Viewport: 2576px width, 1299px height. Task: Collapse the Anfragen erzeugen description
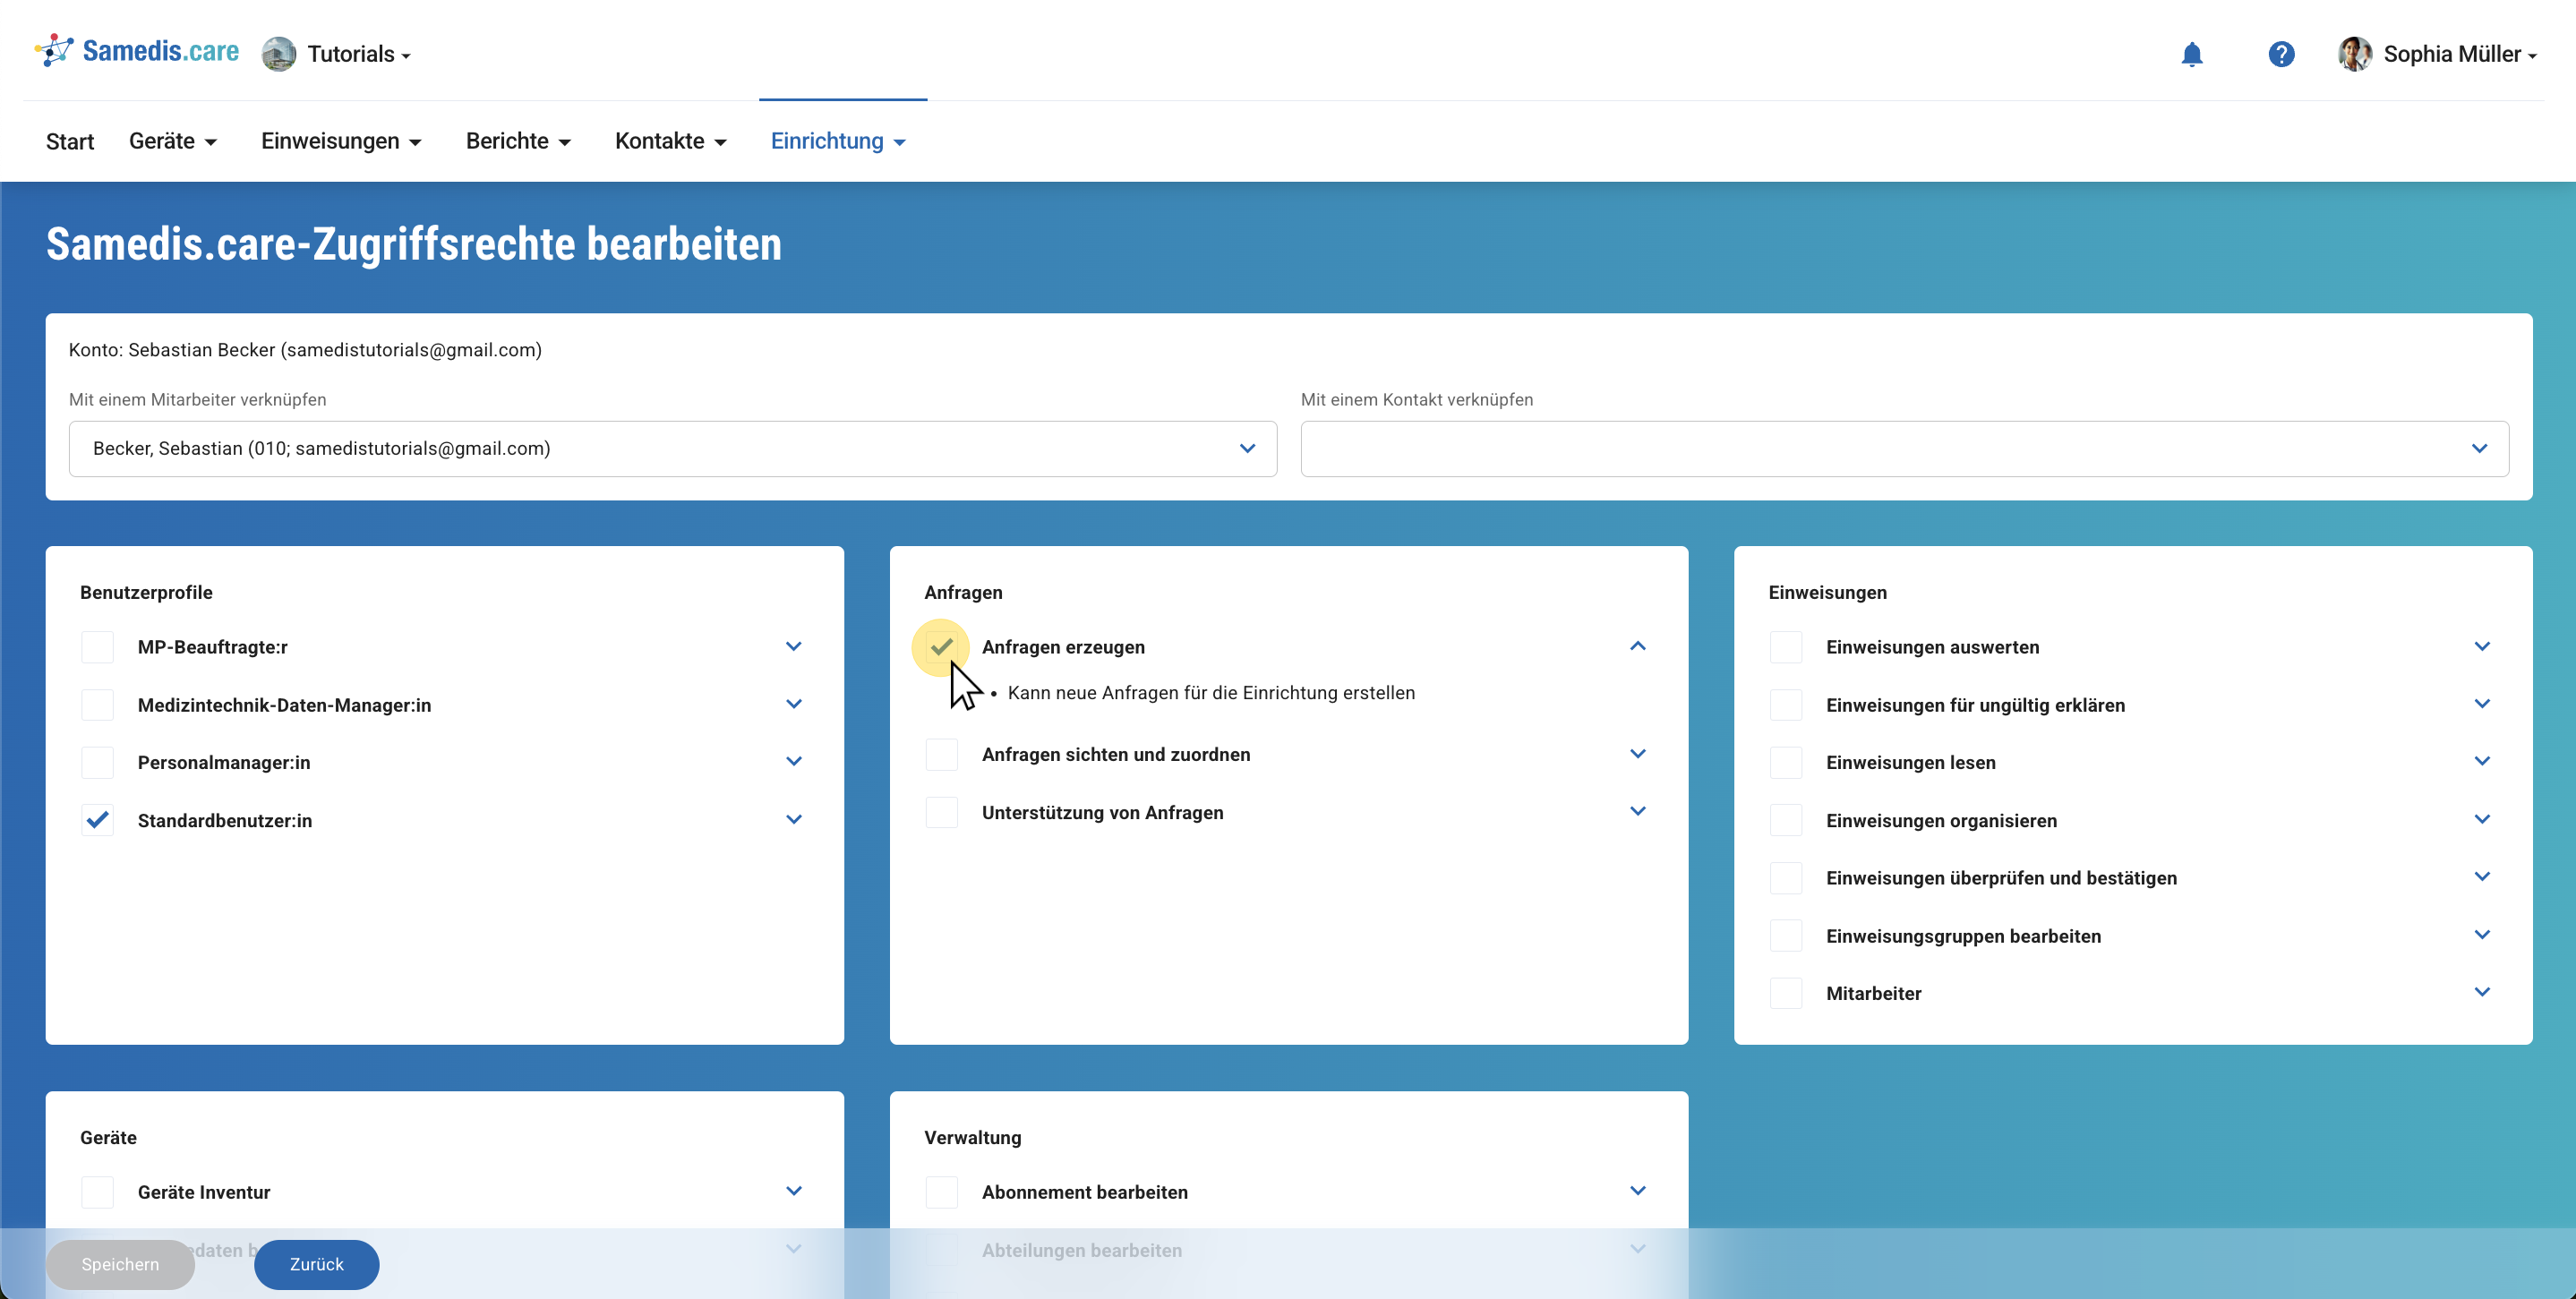tap(1637, 646)
